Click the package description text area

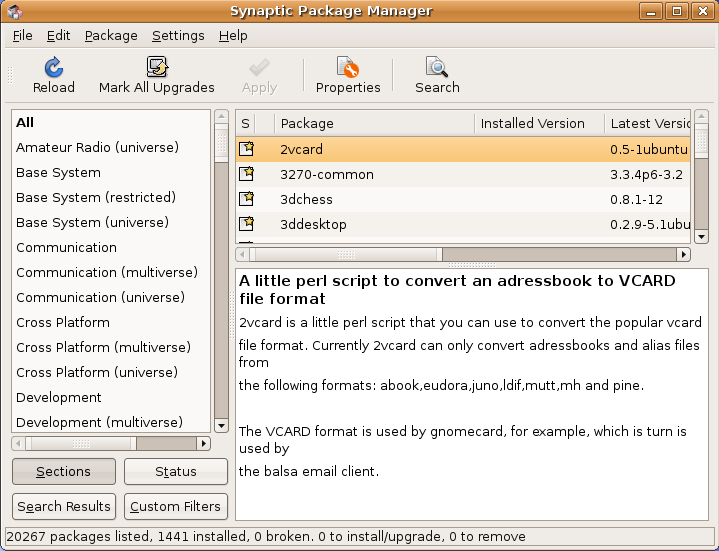point(472,394)
